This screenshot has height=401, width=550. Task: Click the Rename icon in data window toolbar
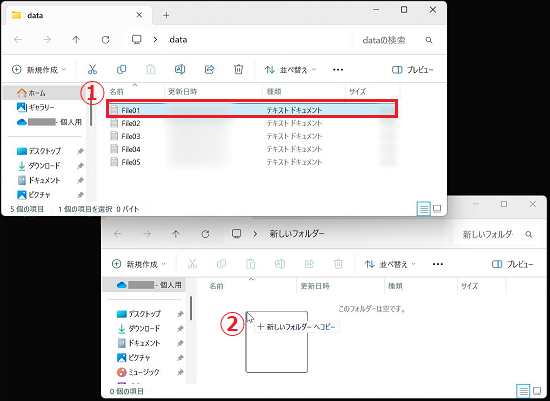point(180,69)
